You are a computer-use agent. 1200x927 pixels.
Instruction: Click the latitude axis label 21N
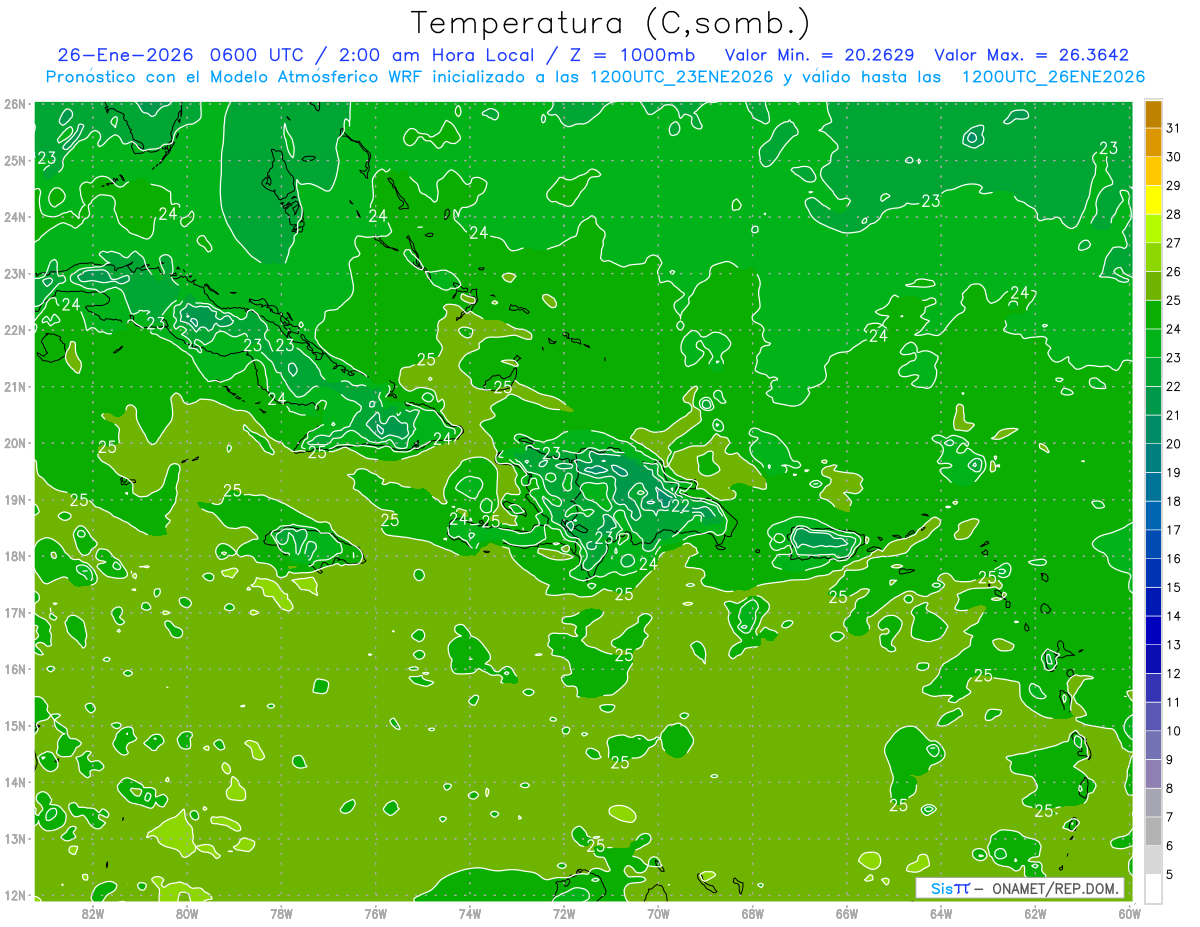[x=15, y=386]
